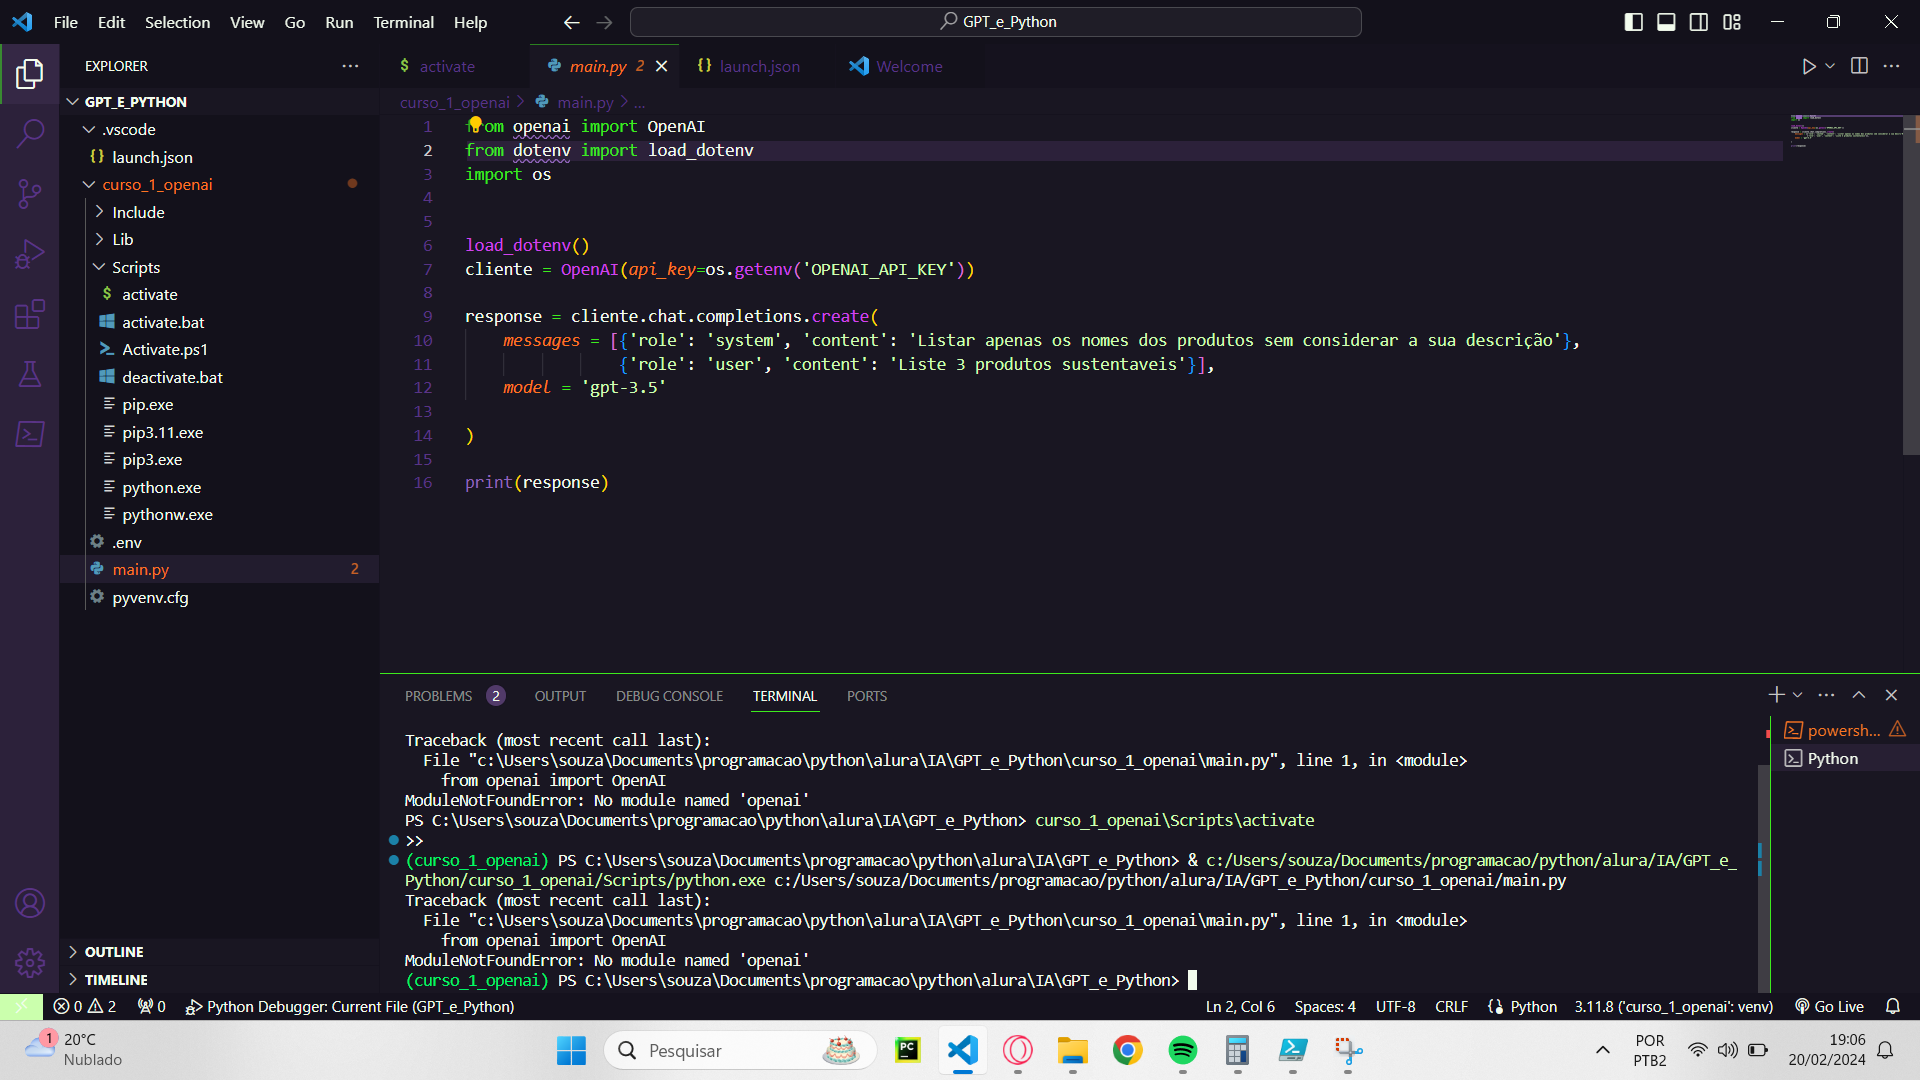1920x1080 pixels.
Task: Select interpreter 3.11.8 in status bar
Action: (x=1673, y=1007)
